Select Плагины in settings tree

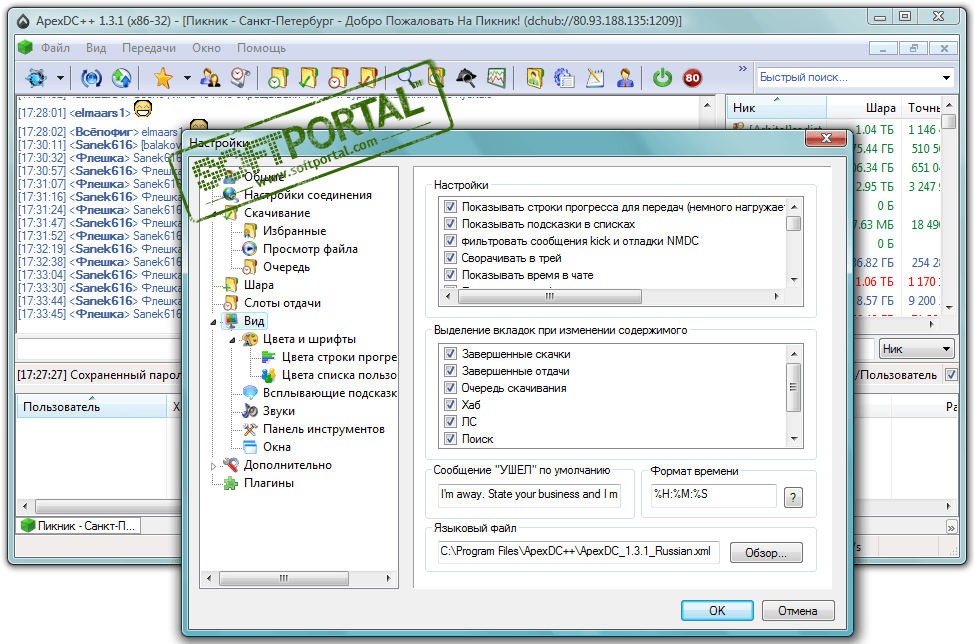click(x=268, y=483)
